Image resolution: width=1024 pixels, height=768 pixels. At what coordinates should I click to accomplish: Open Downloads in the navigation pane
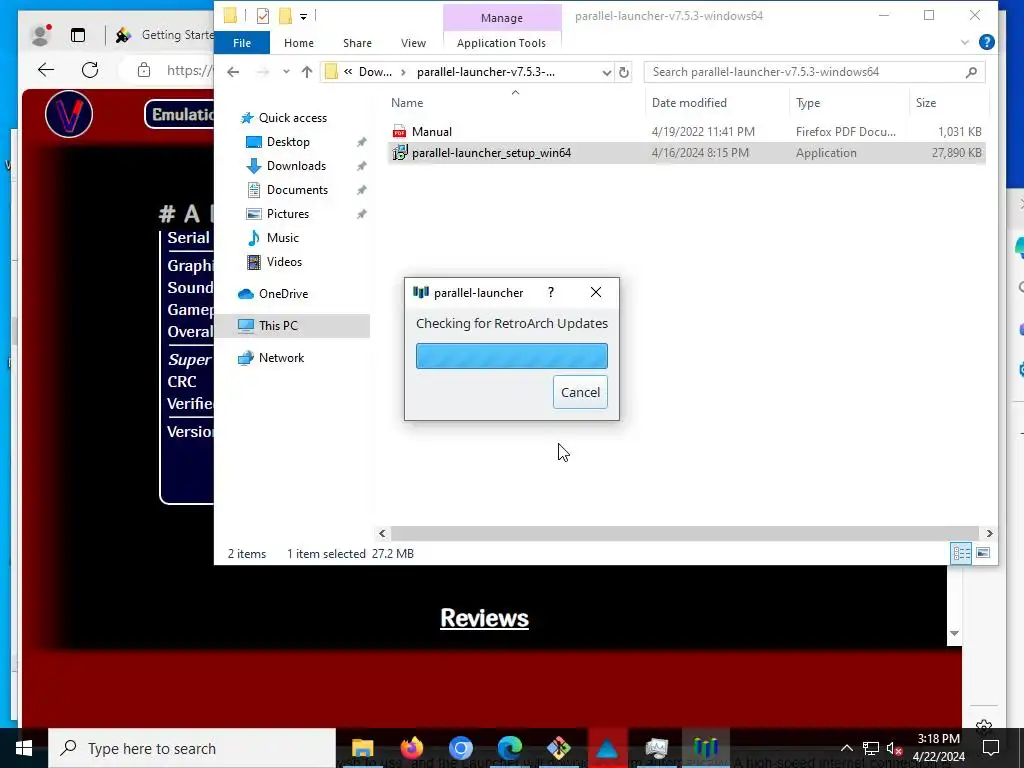pyautogui.click(x=296, y=166)
